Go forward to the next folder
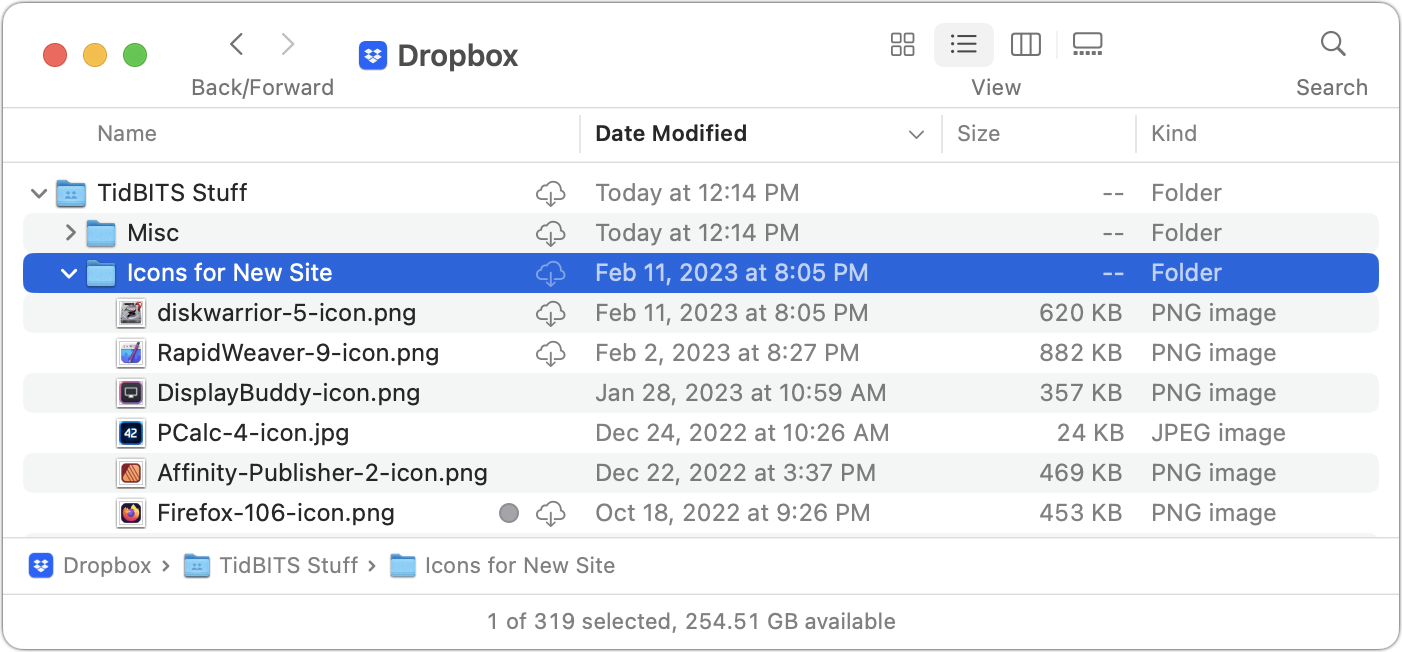The height and width of the screenshot is (652, 1402). point(288,44)
